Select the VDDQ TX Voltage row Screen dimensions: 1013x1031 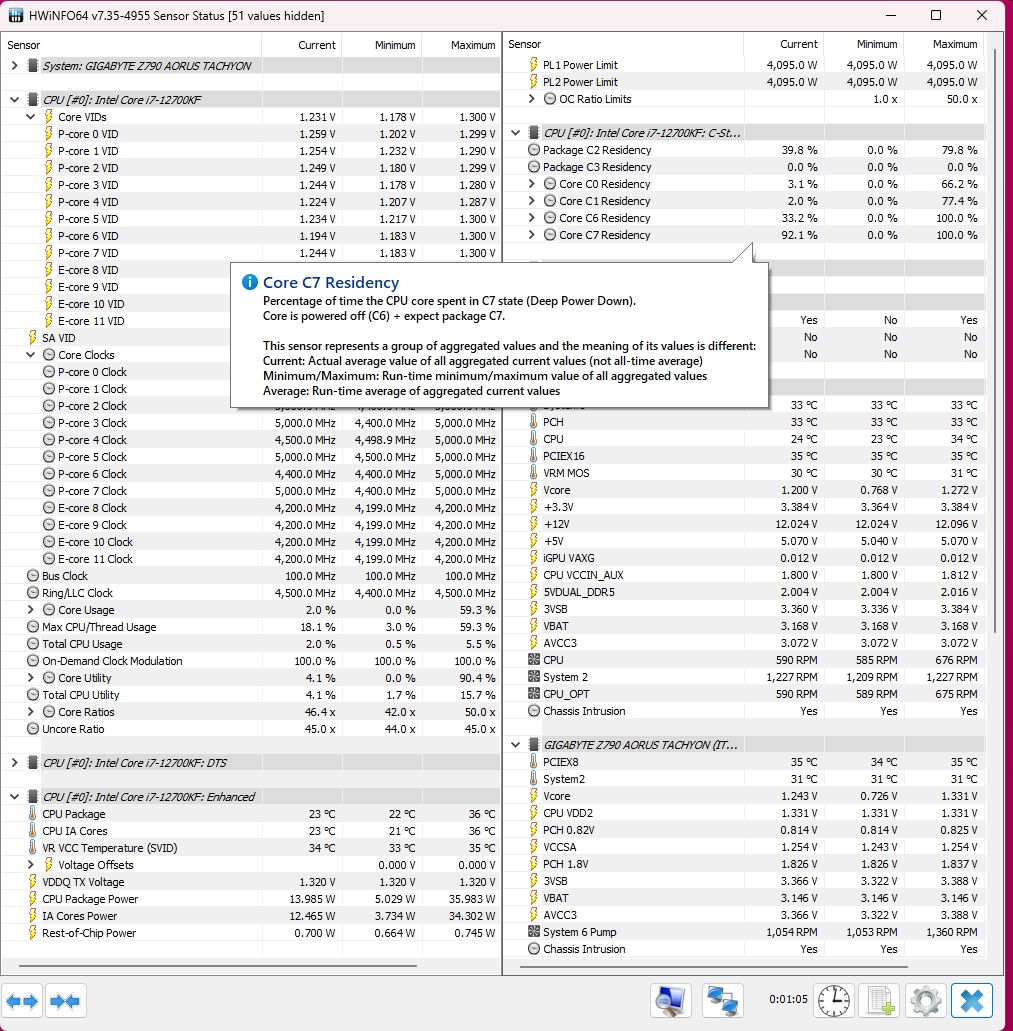(x=250, y=882)
